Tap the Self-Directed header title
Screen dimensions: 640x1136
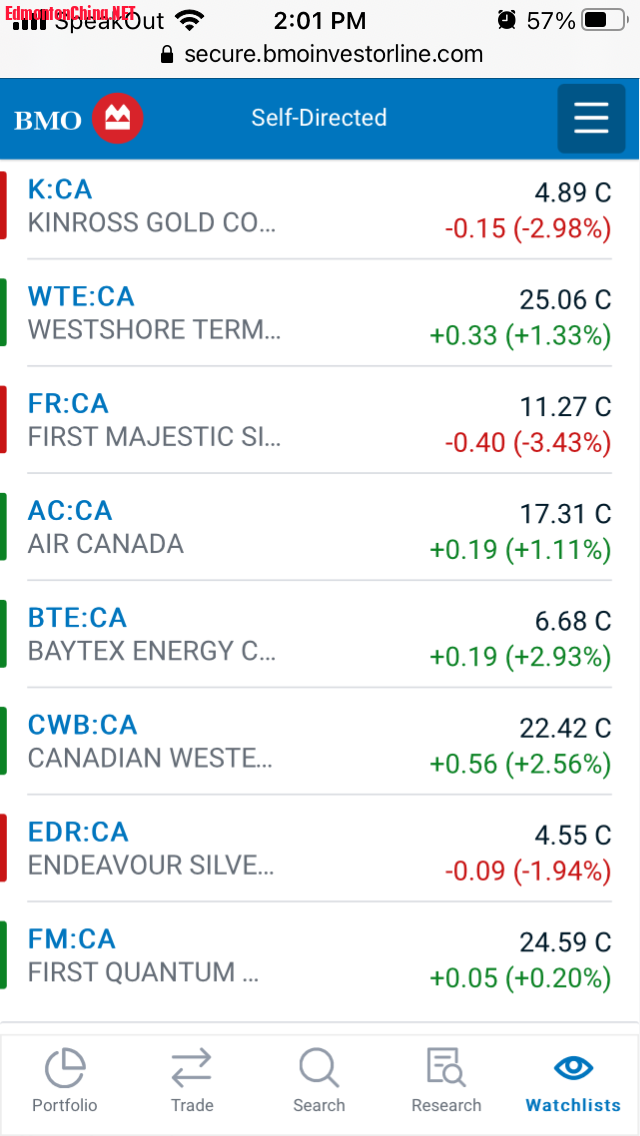319,118
